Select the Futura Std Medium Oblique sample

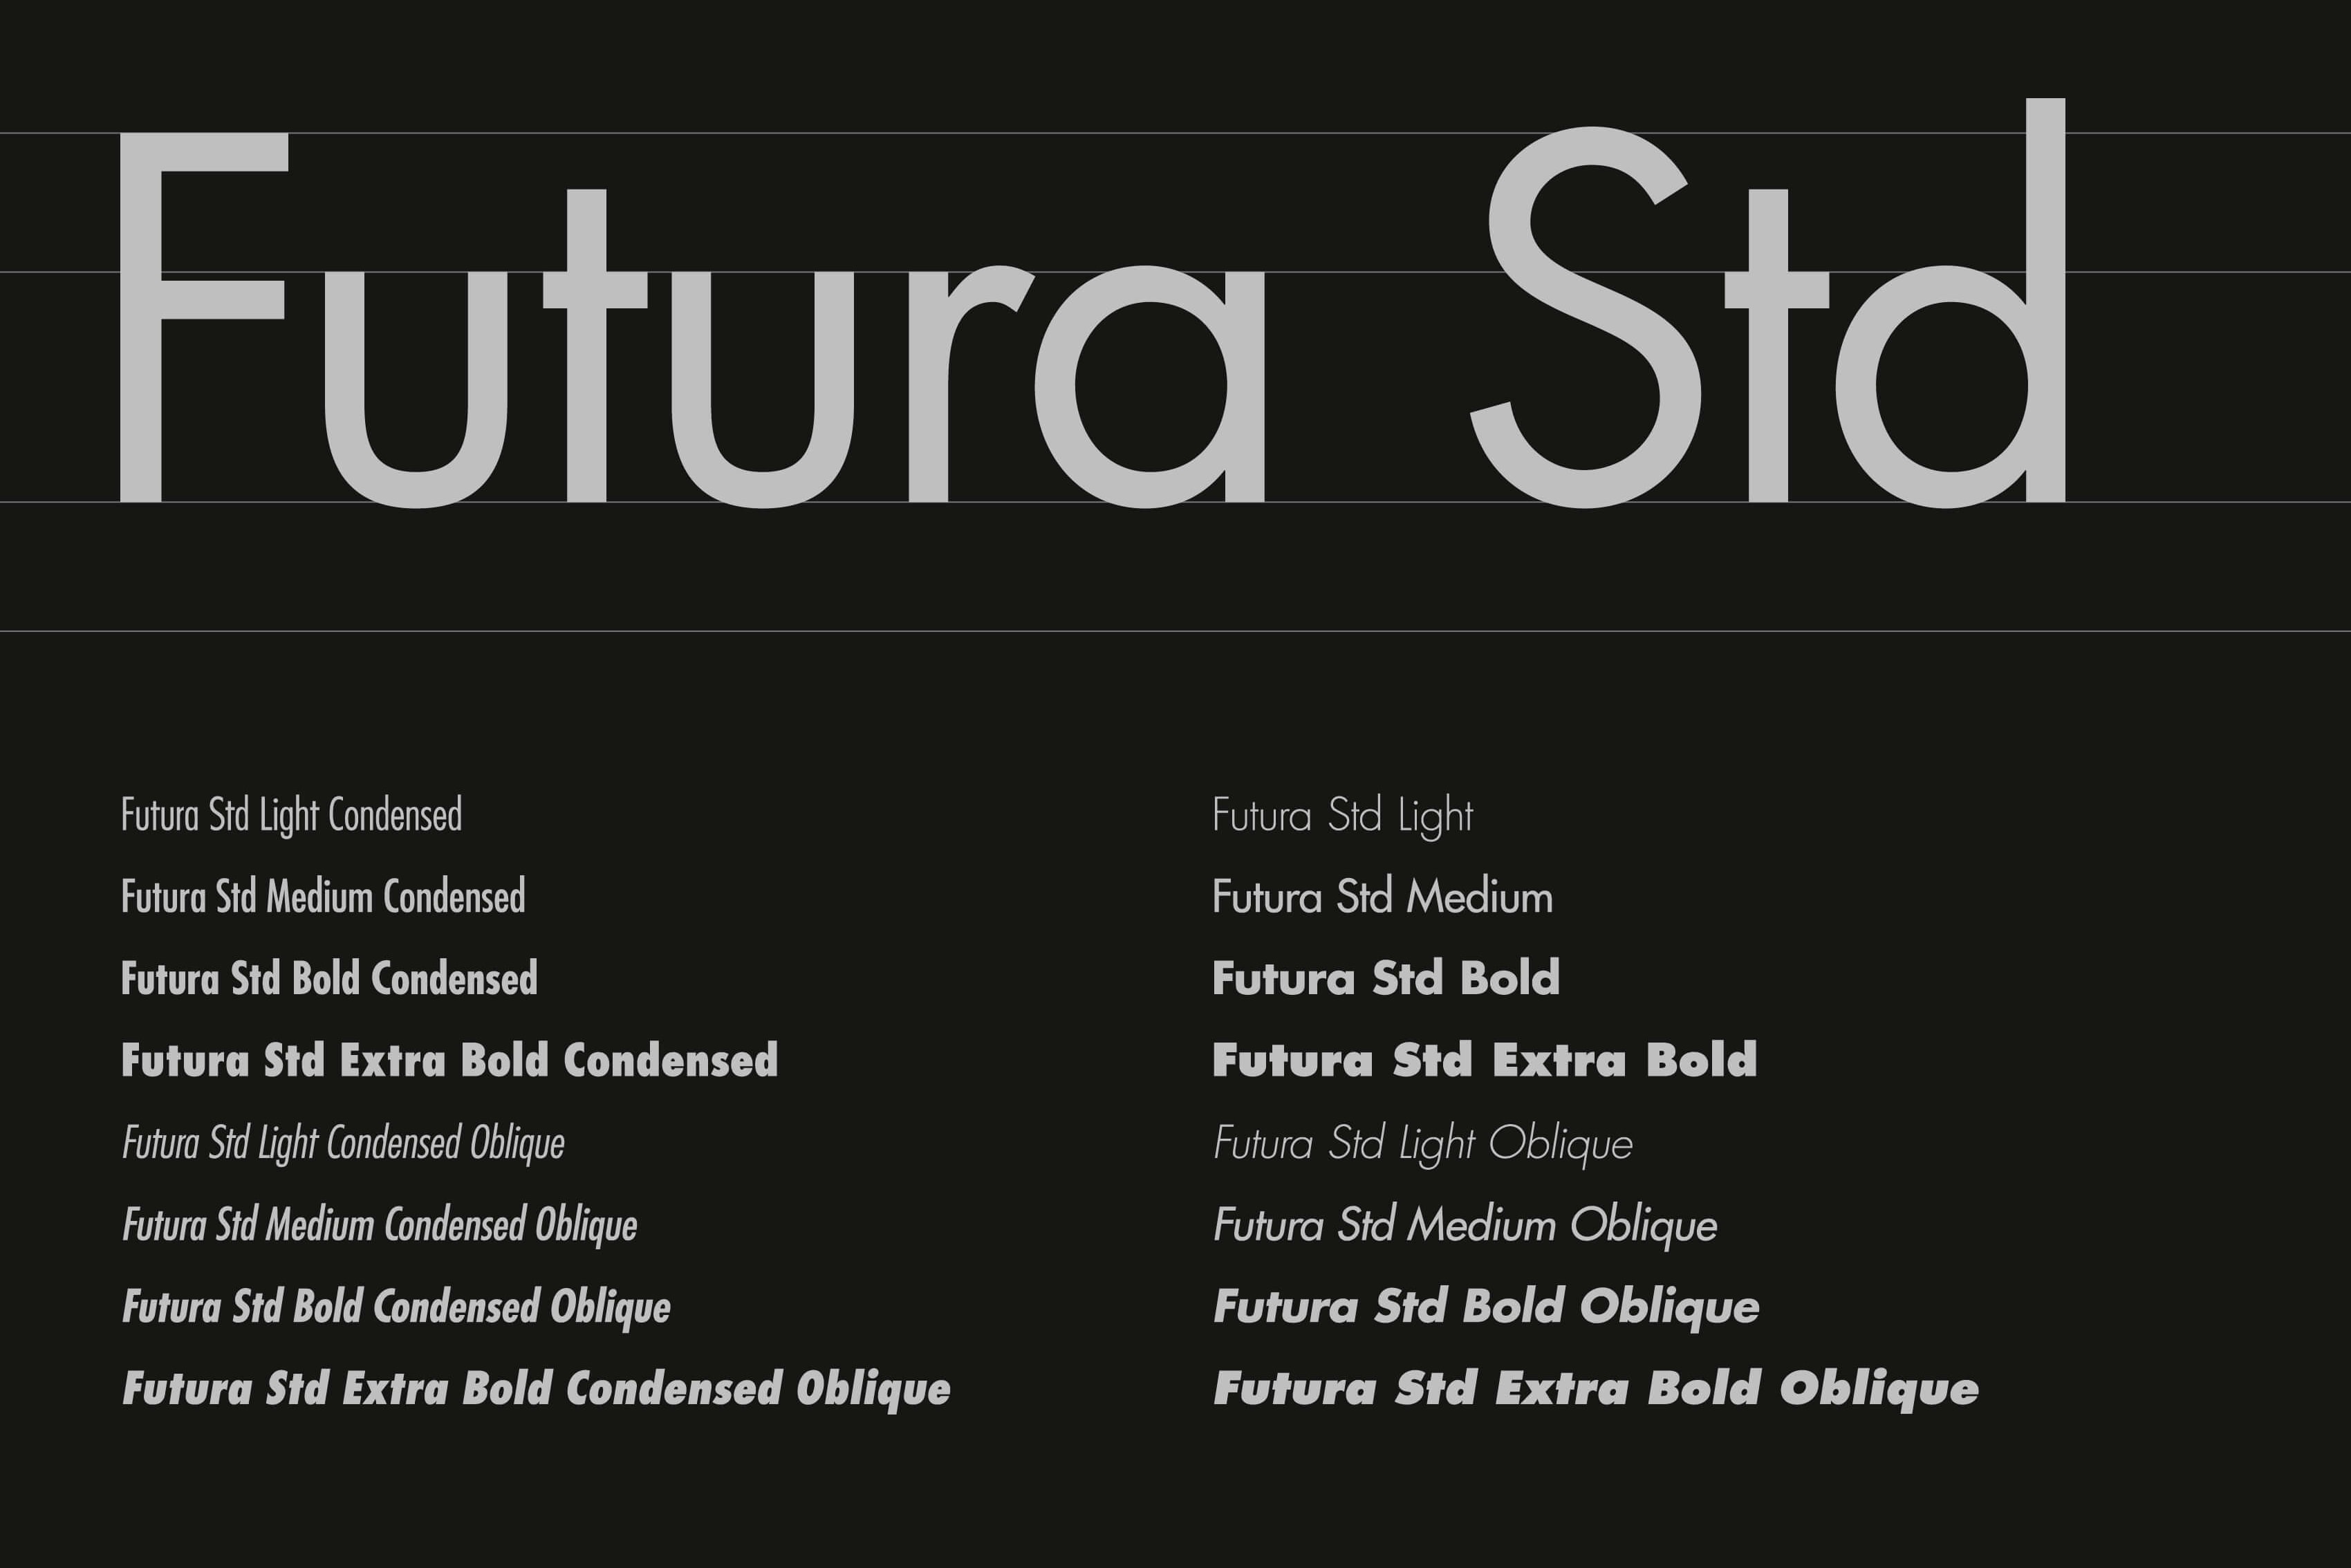click(x=1465, y=1226)
